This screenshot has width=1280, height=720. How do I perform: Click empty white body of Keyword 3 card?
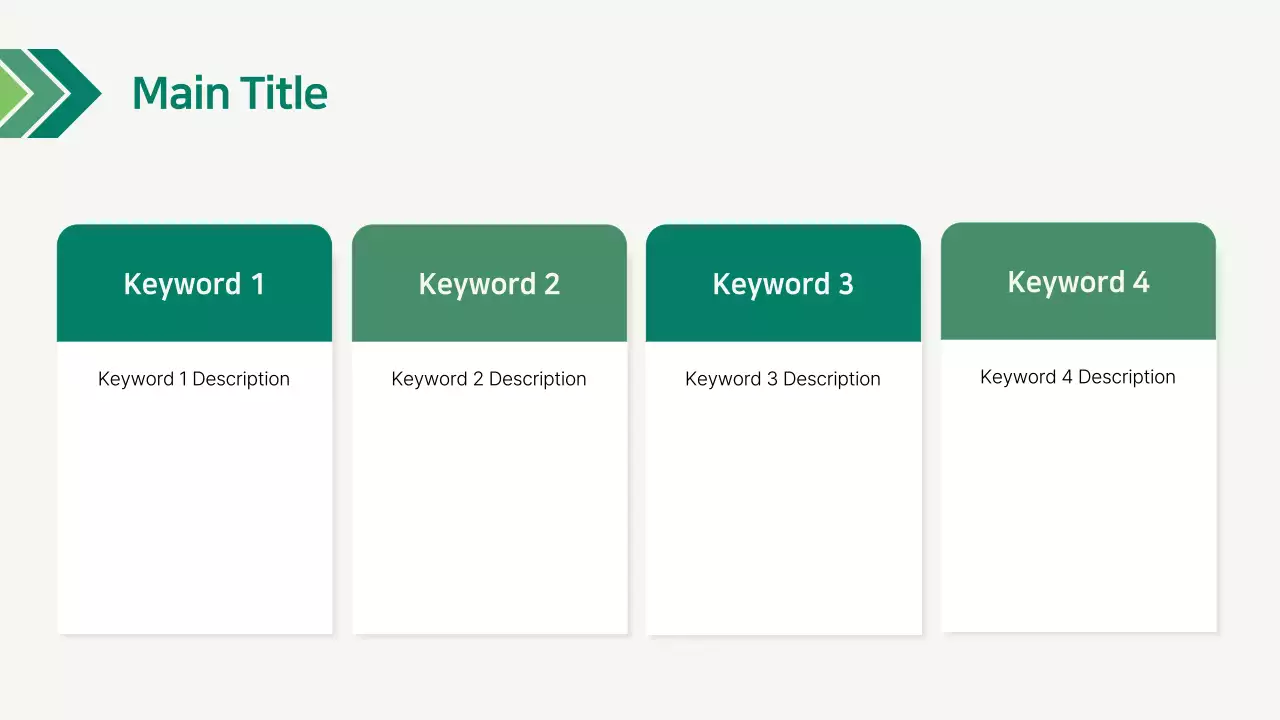coord(783,510)
